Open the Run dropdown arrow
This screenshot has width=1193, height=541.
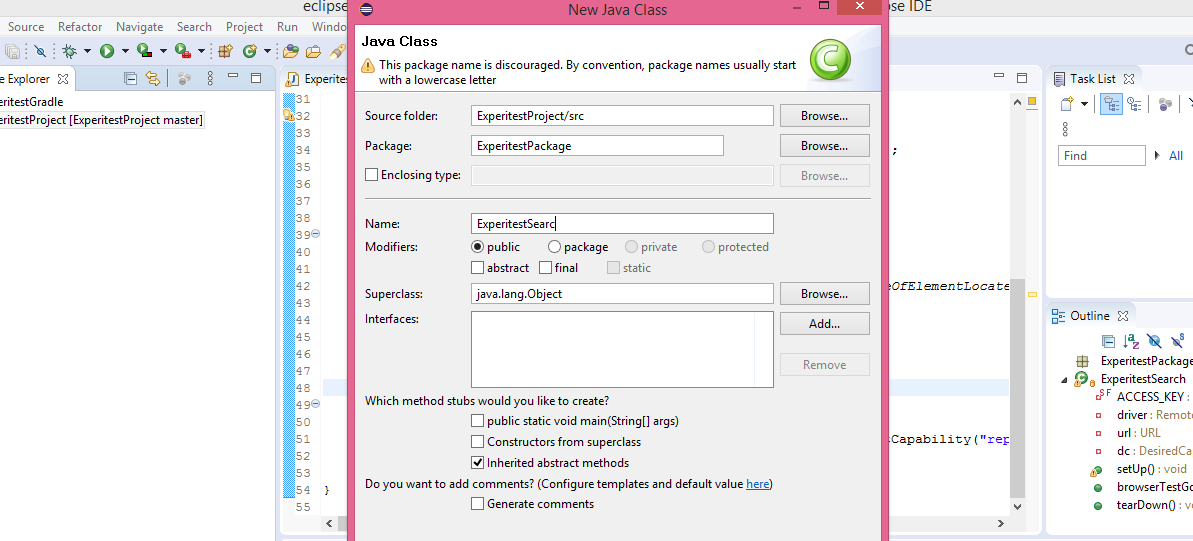pyautogui.click(x=125, y=52)
